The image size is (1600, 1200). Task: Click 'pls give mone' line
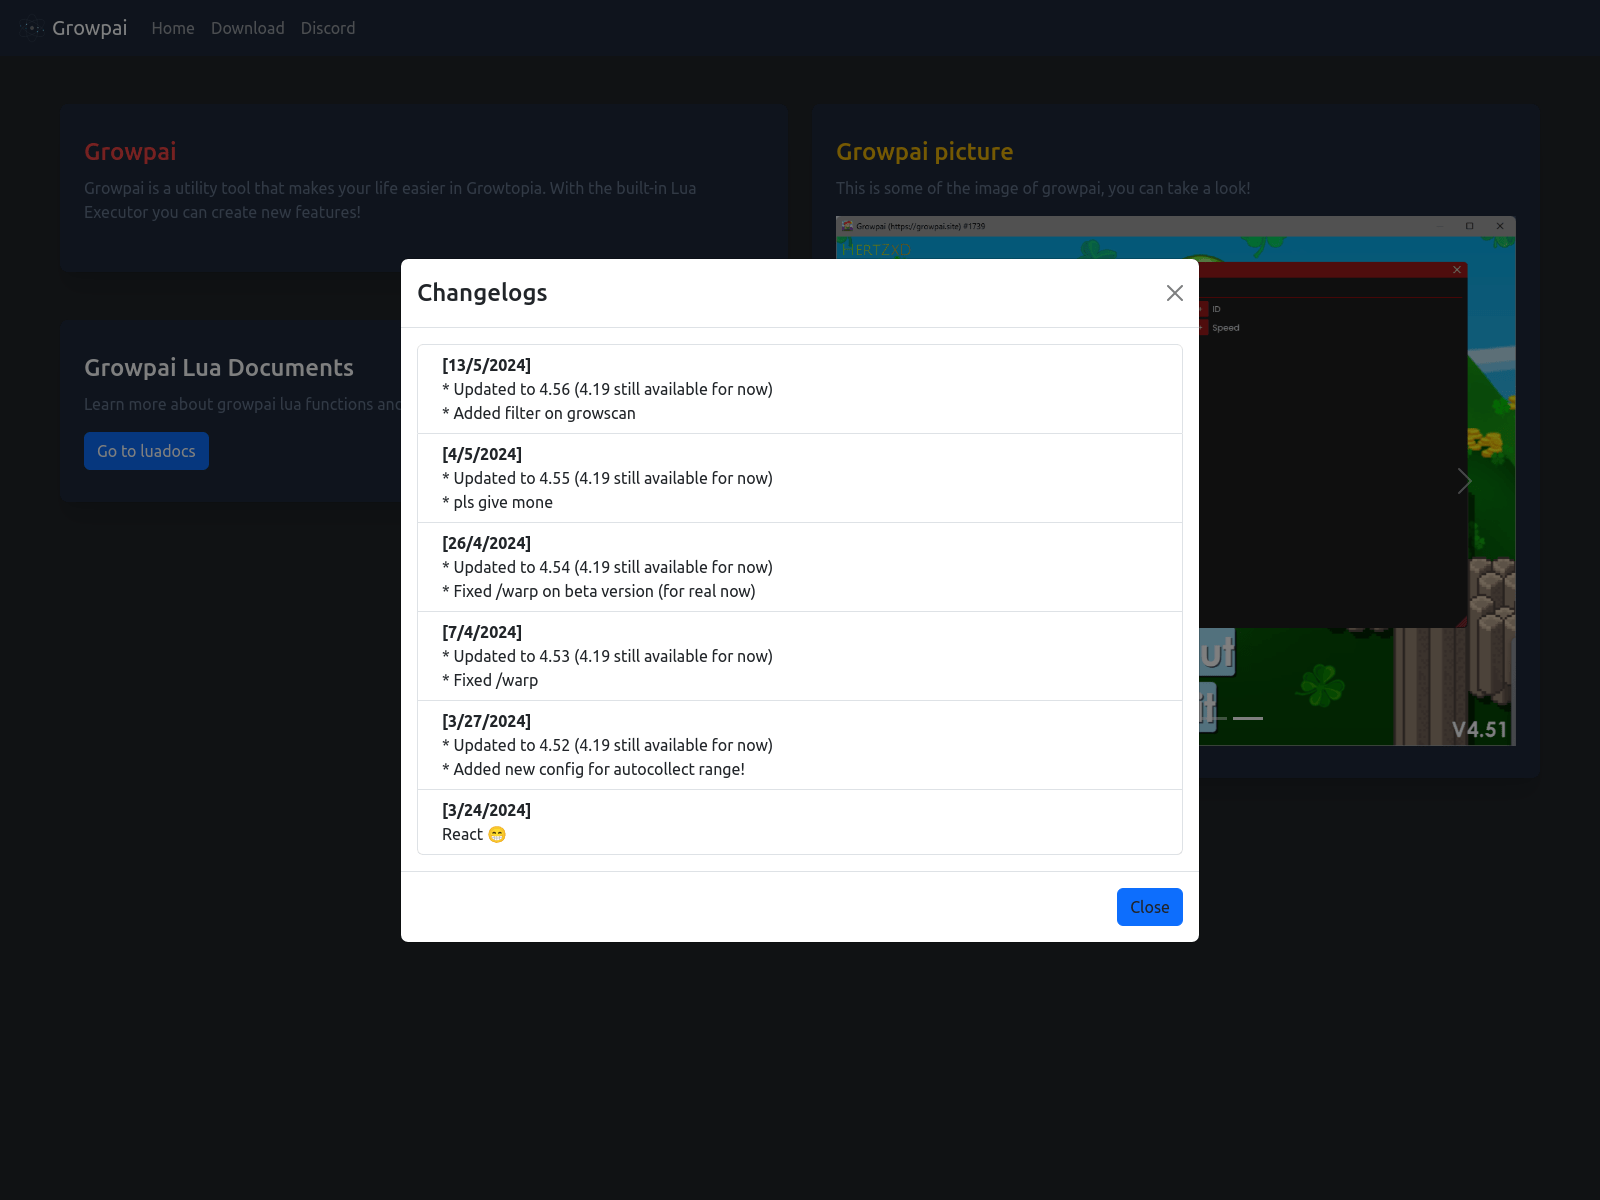pos(498,502)
